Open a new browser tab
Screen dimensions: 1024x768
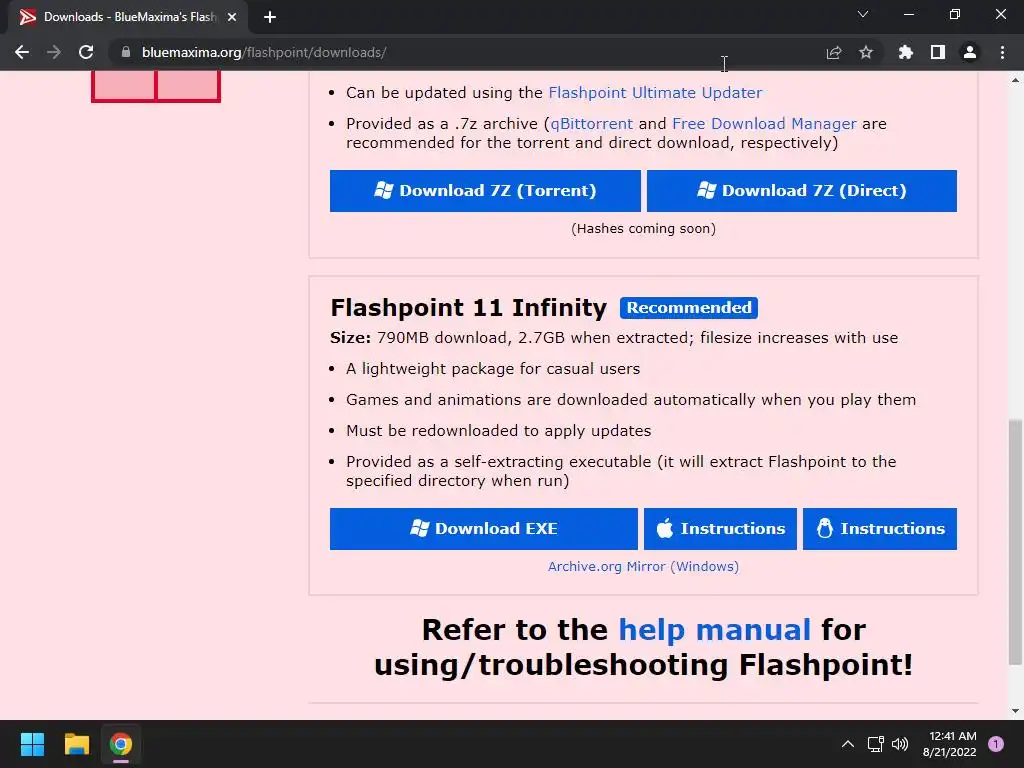(x=270, y=17)
